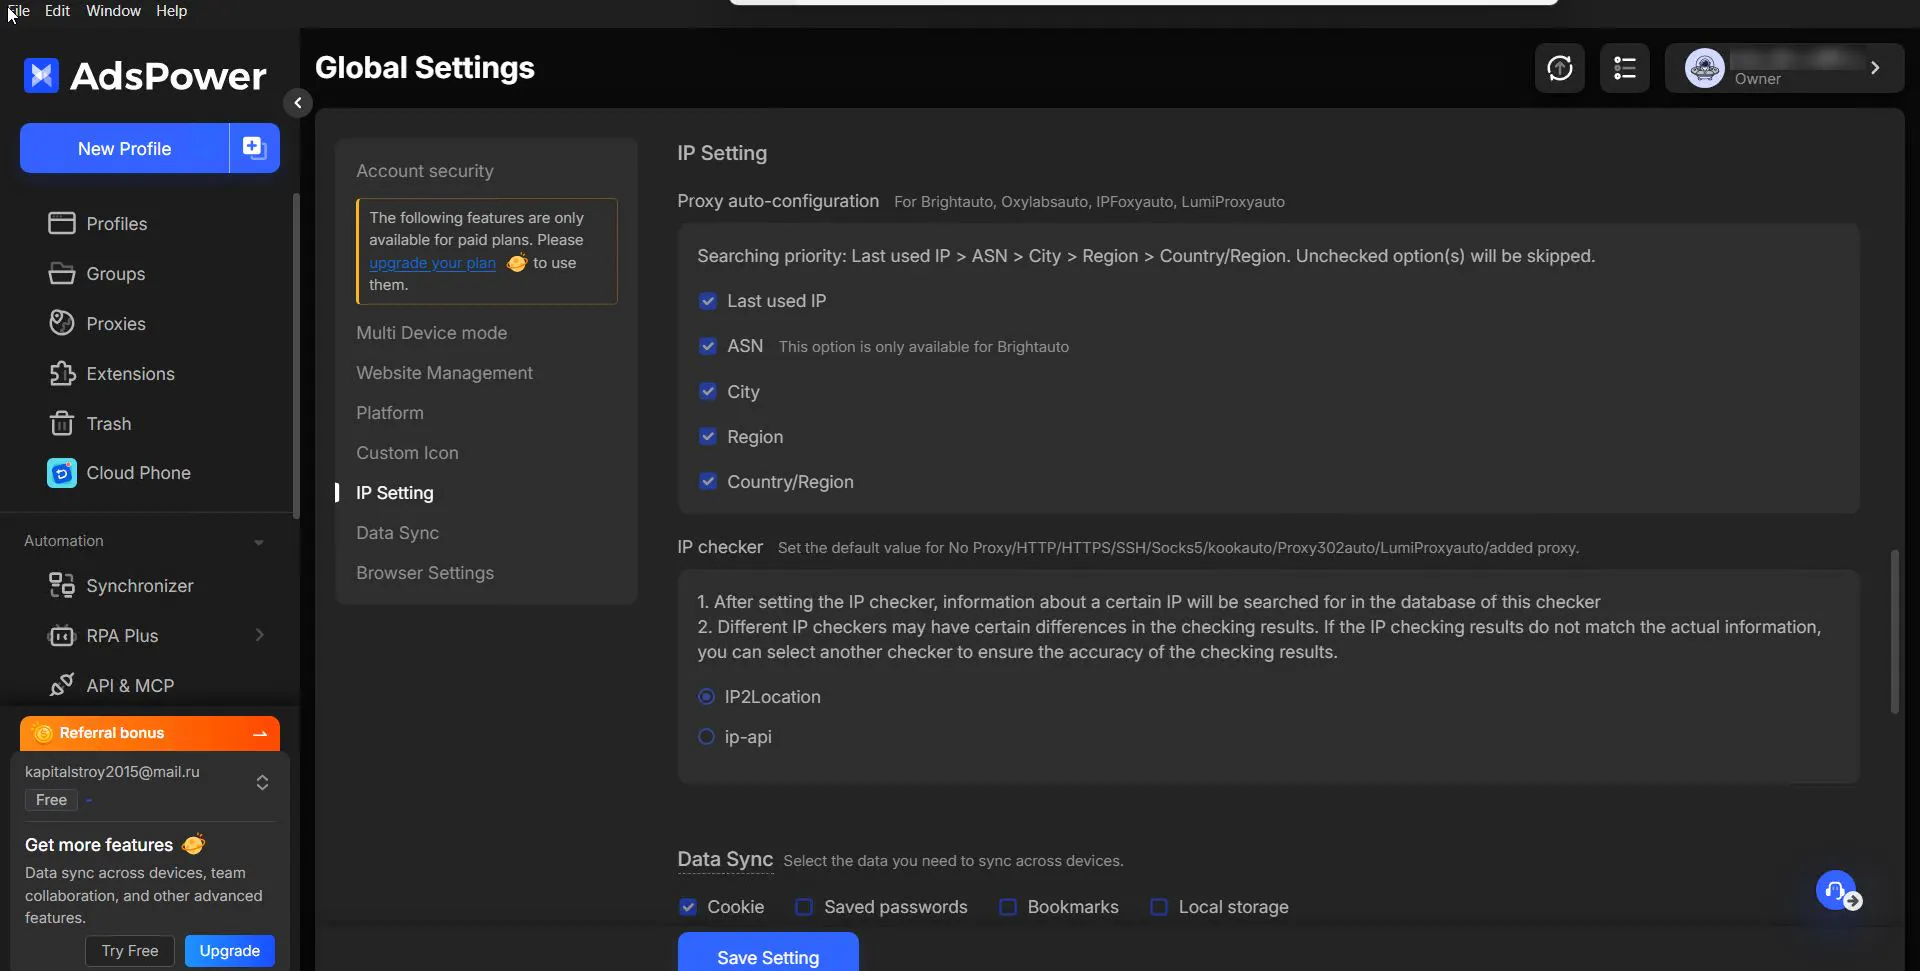
Task: Open the Window menu
Action: pyautogui.click(x=113, y=11)
